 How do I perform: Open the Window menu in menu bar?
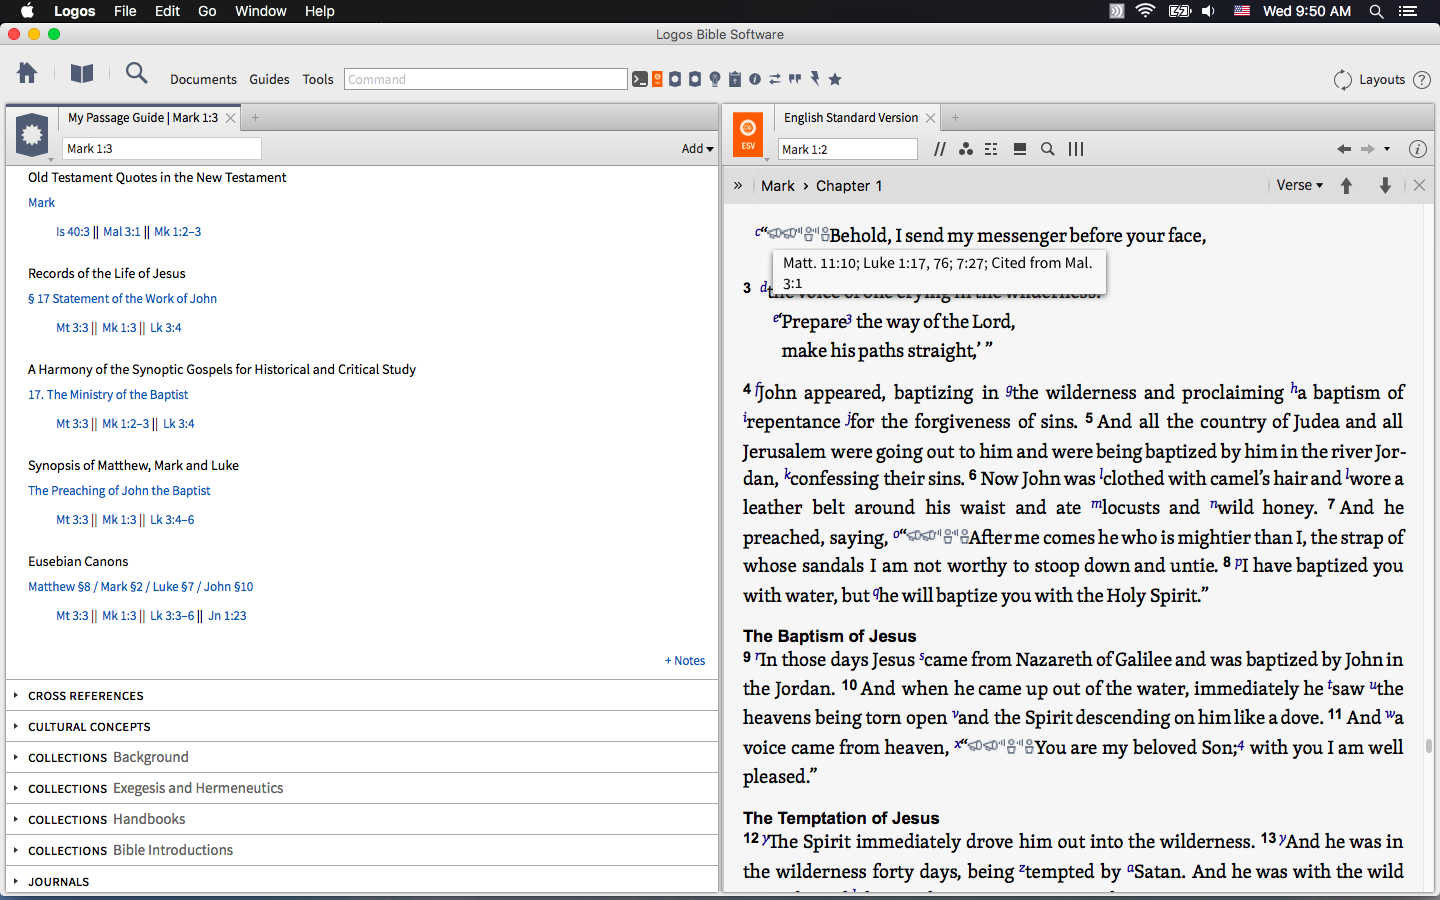pyautogui.click(x=261, y=11)
